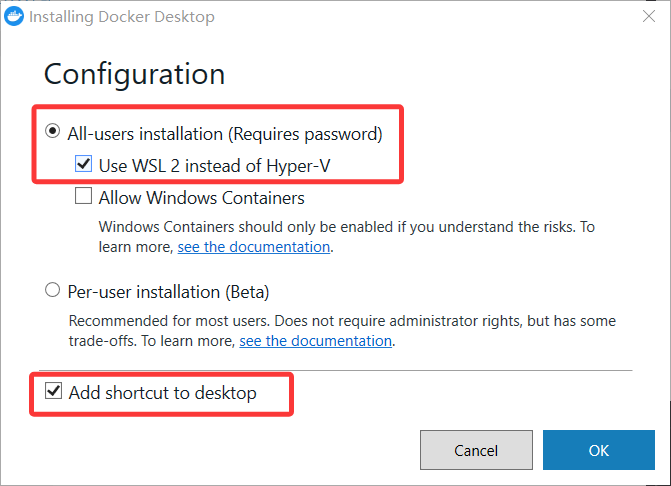
Task: Click the 'Allow Windows Containers' label text
Action: (x=202, y=198)
